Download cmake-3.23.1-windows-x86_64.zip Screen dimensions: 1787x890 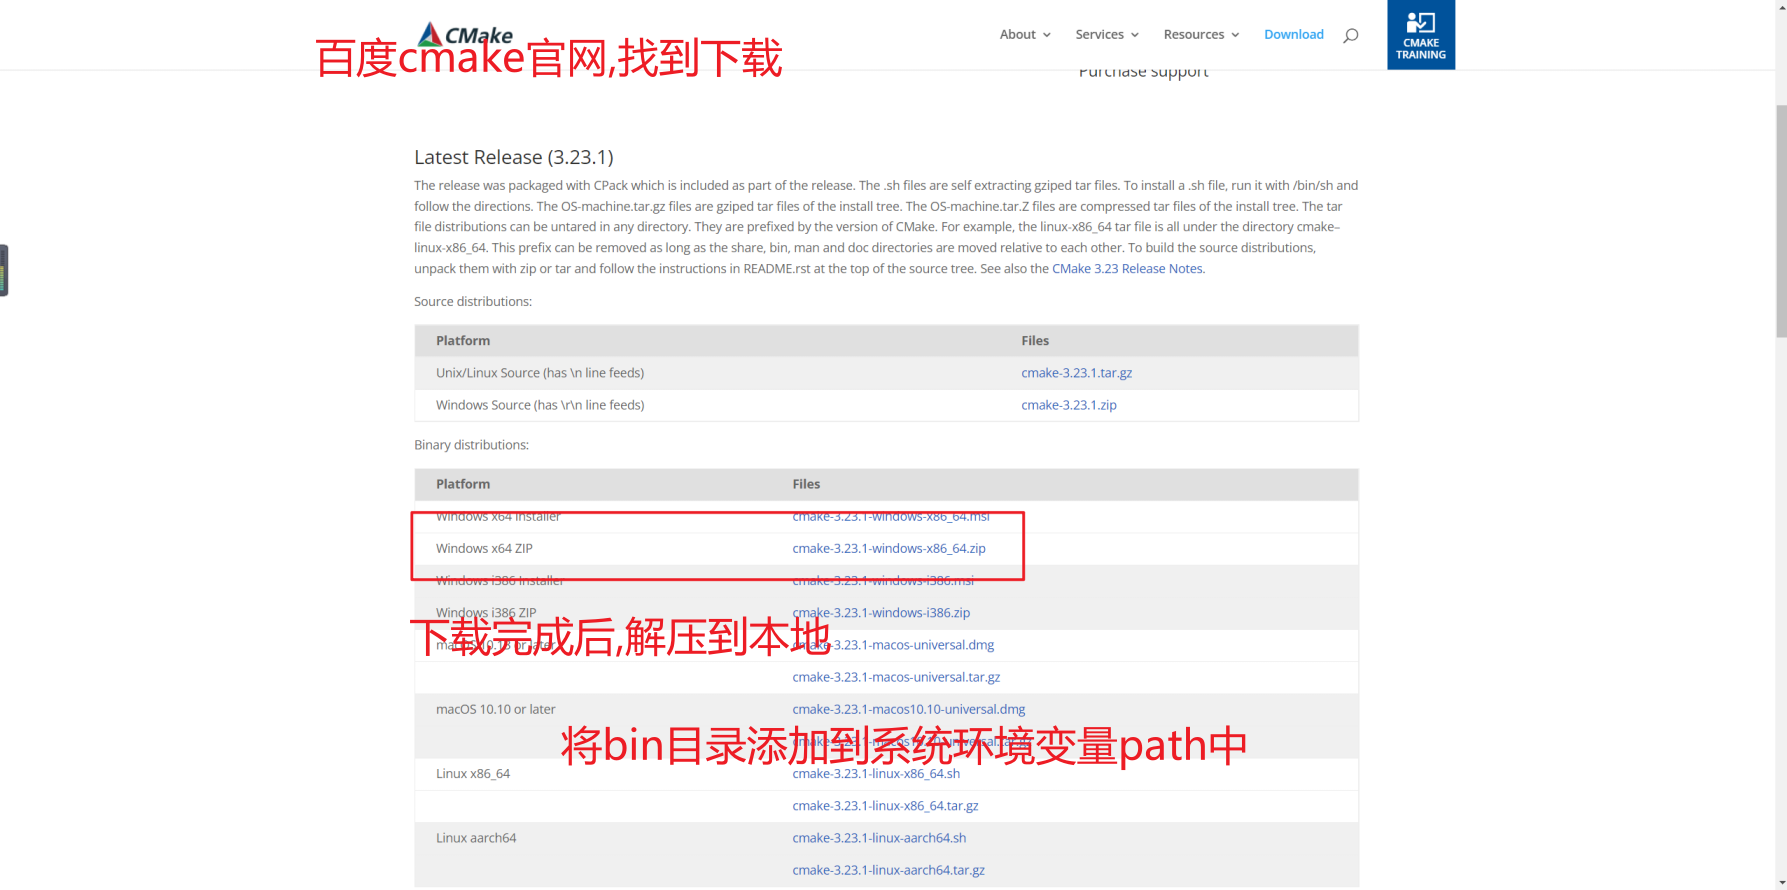(888, 548)
